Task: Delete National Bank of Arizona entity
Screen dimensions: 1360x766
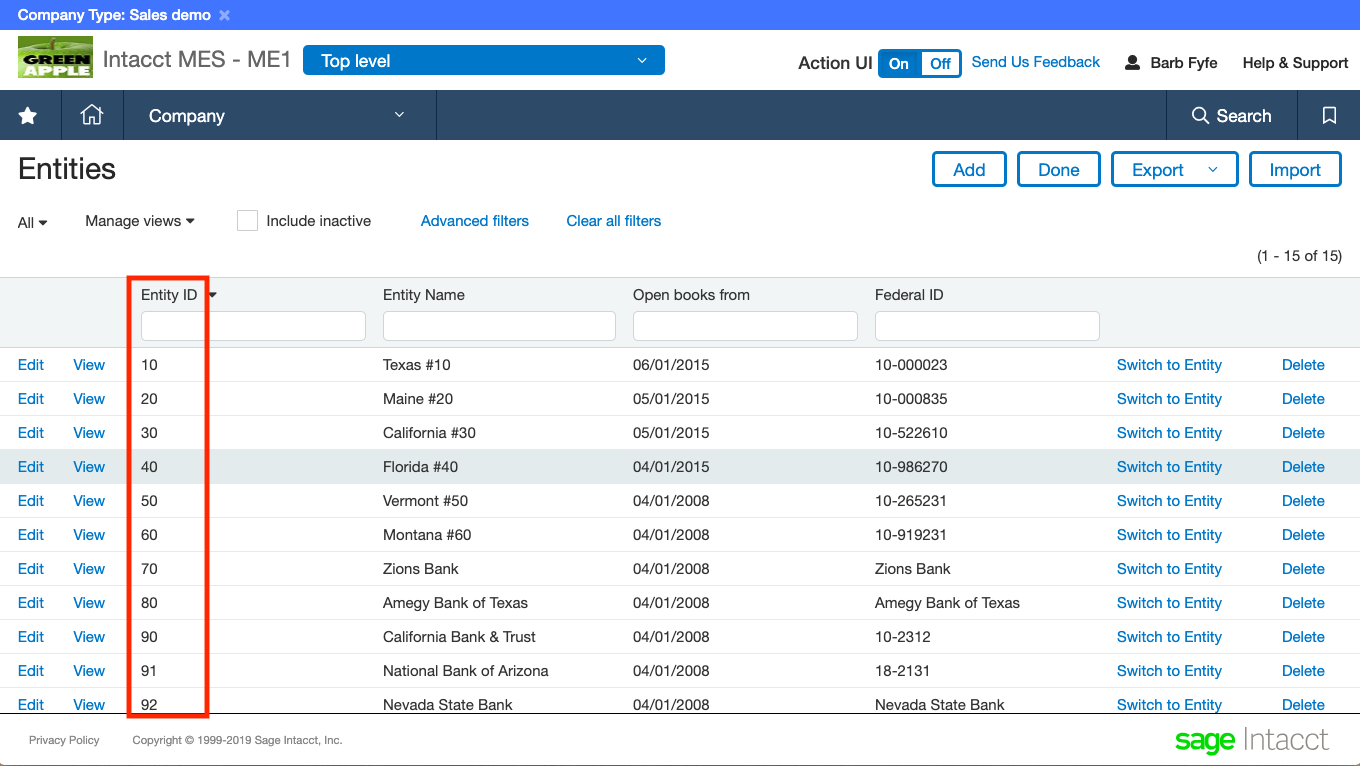Action: tap(1303, 671)
